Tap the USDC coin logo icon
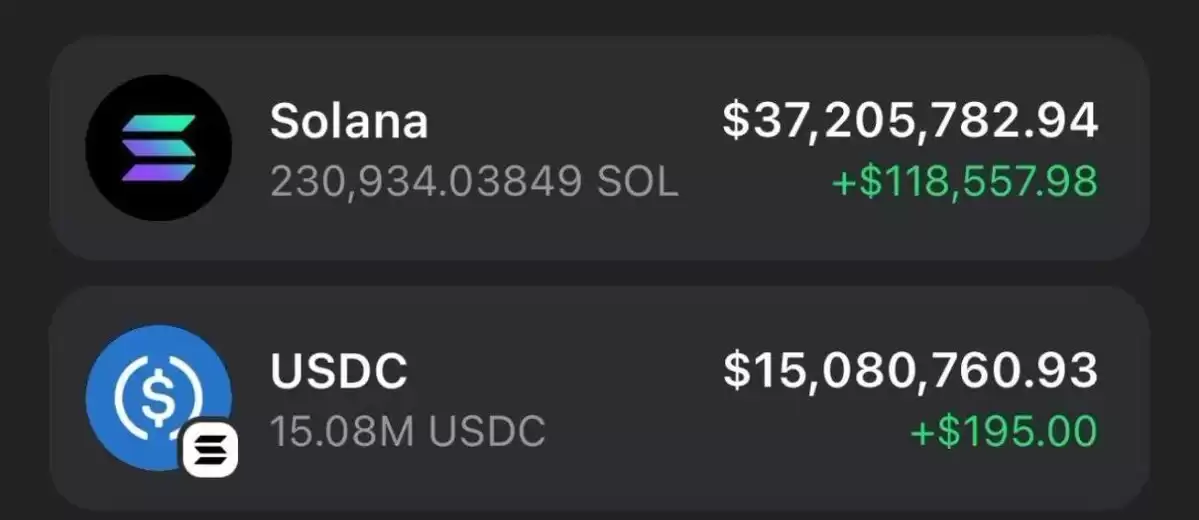Image resolution: width=1199 pixels, height=520 pixels. pyautogui.click(x=158, y=398)
